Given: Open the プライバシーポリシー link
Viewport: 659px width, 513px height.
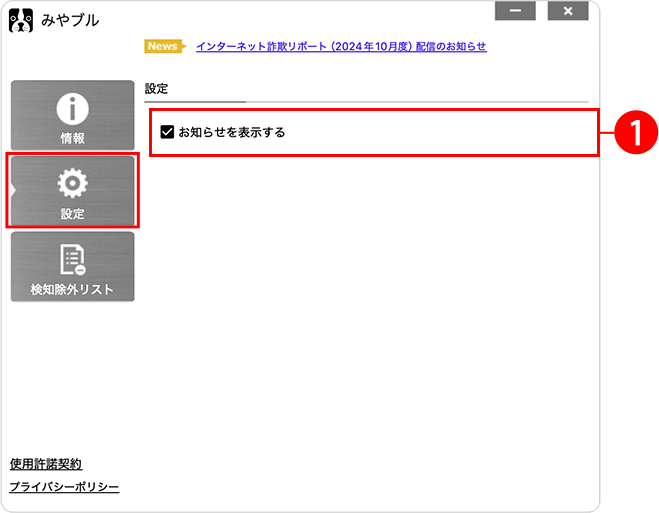Looking at the screenshot, I should [64, 487].
